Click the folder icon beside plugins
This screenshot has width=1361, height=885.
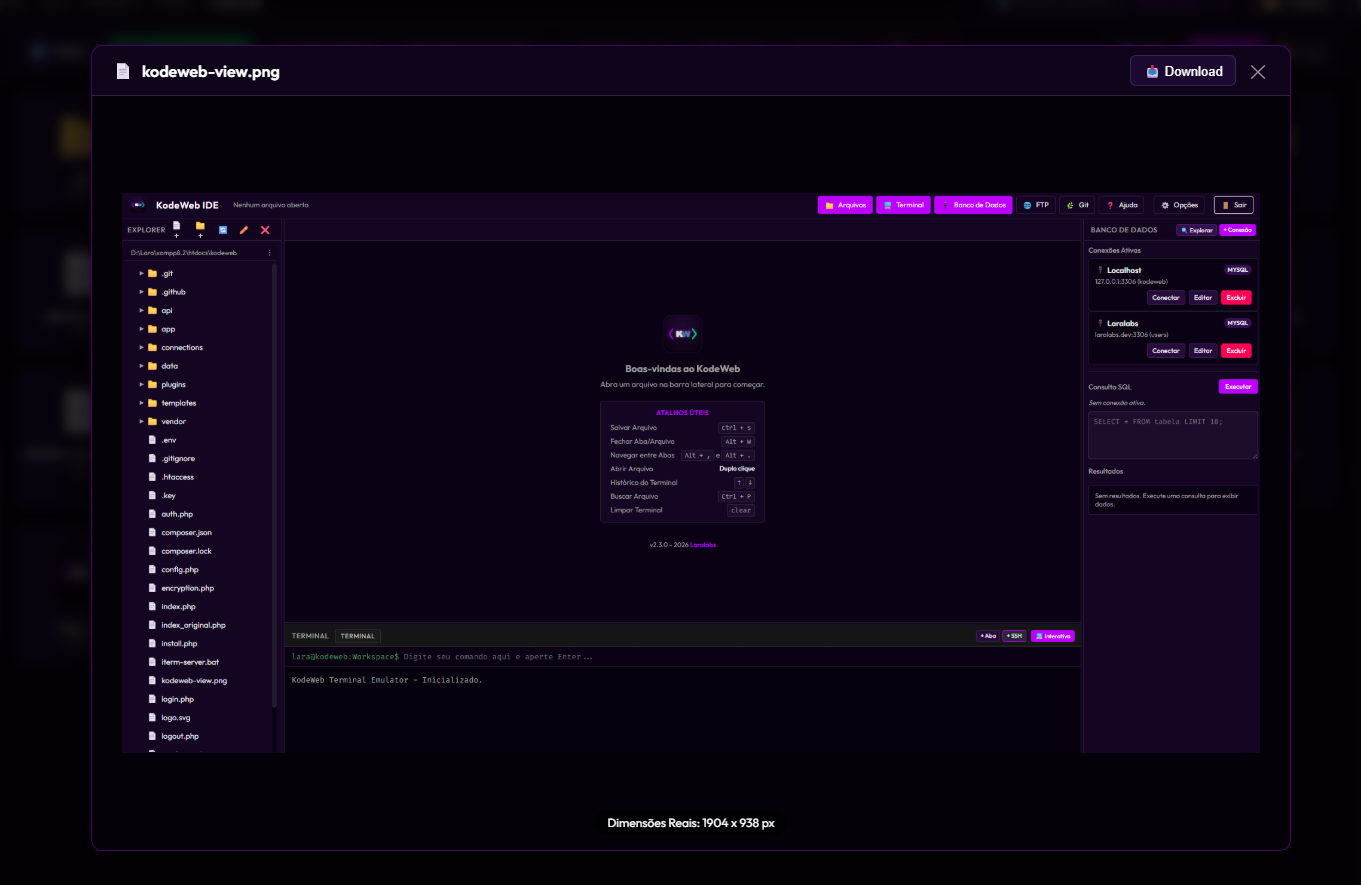click(x=152, y=384)
